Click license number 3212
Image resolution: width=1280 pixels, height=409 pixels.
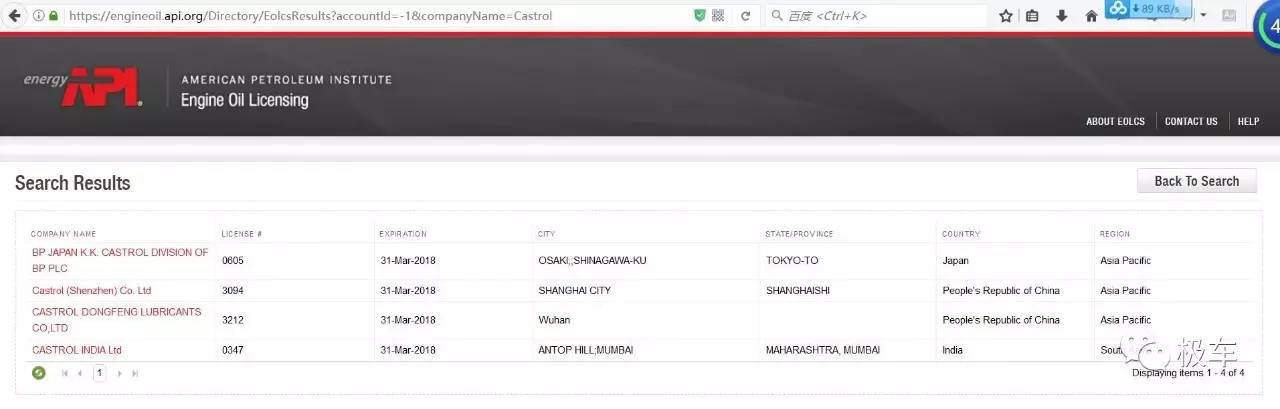click(x=232, y=320)
